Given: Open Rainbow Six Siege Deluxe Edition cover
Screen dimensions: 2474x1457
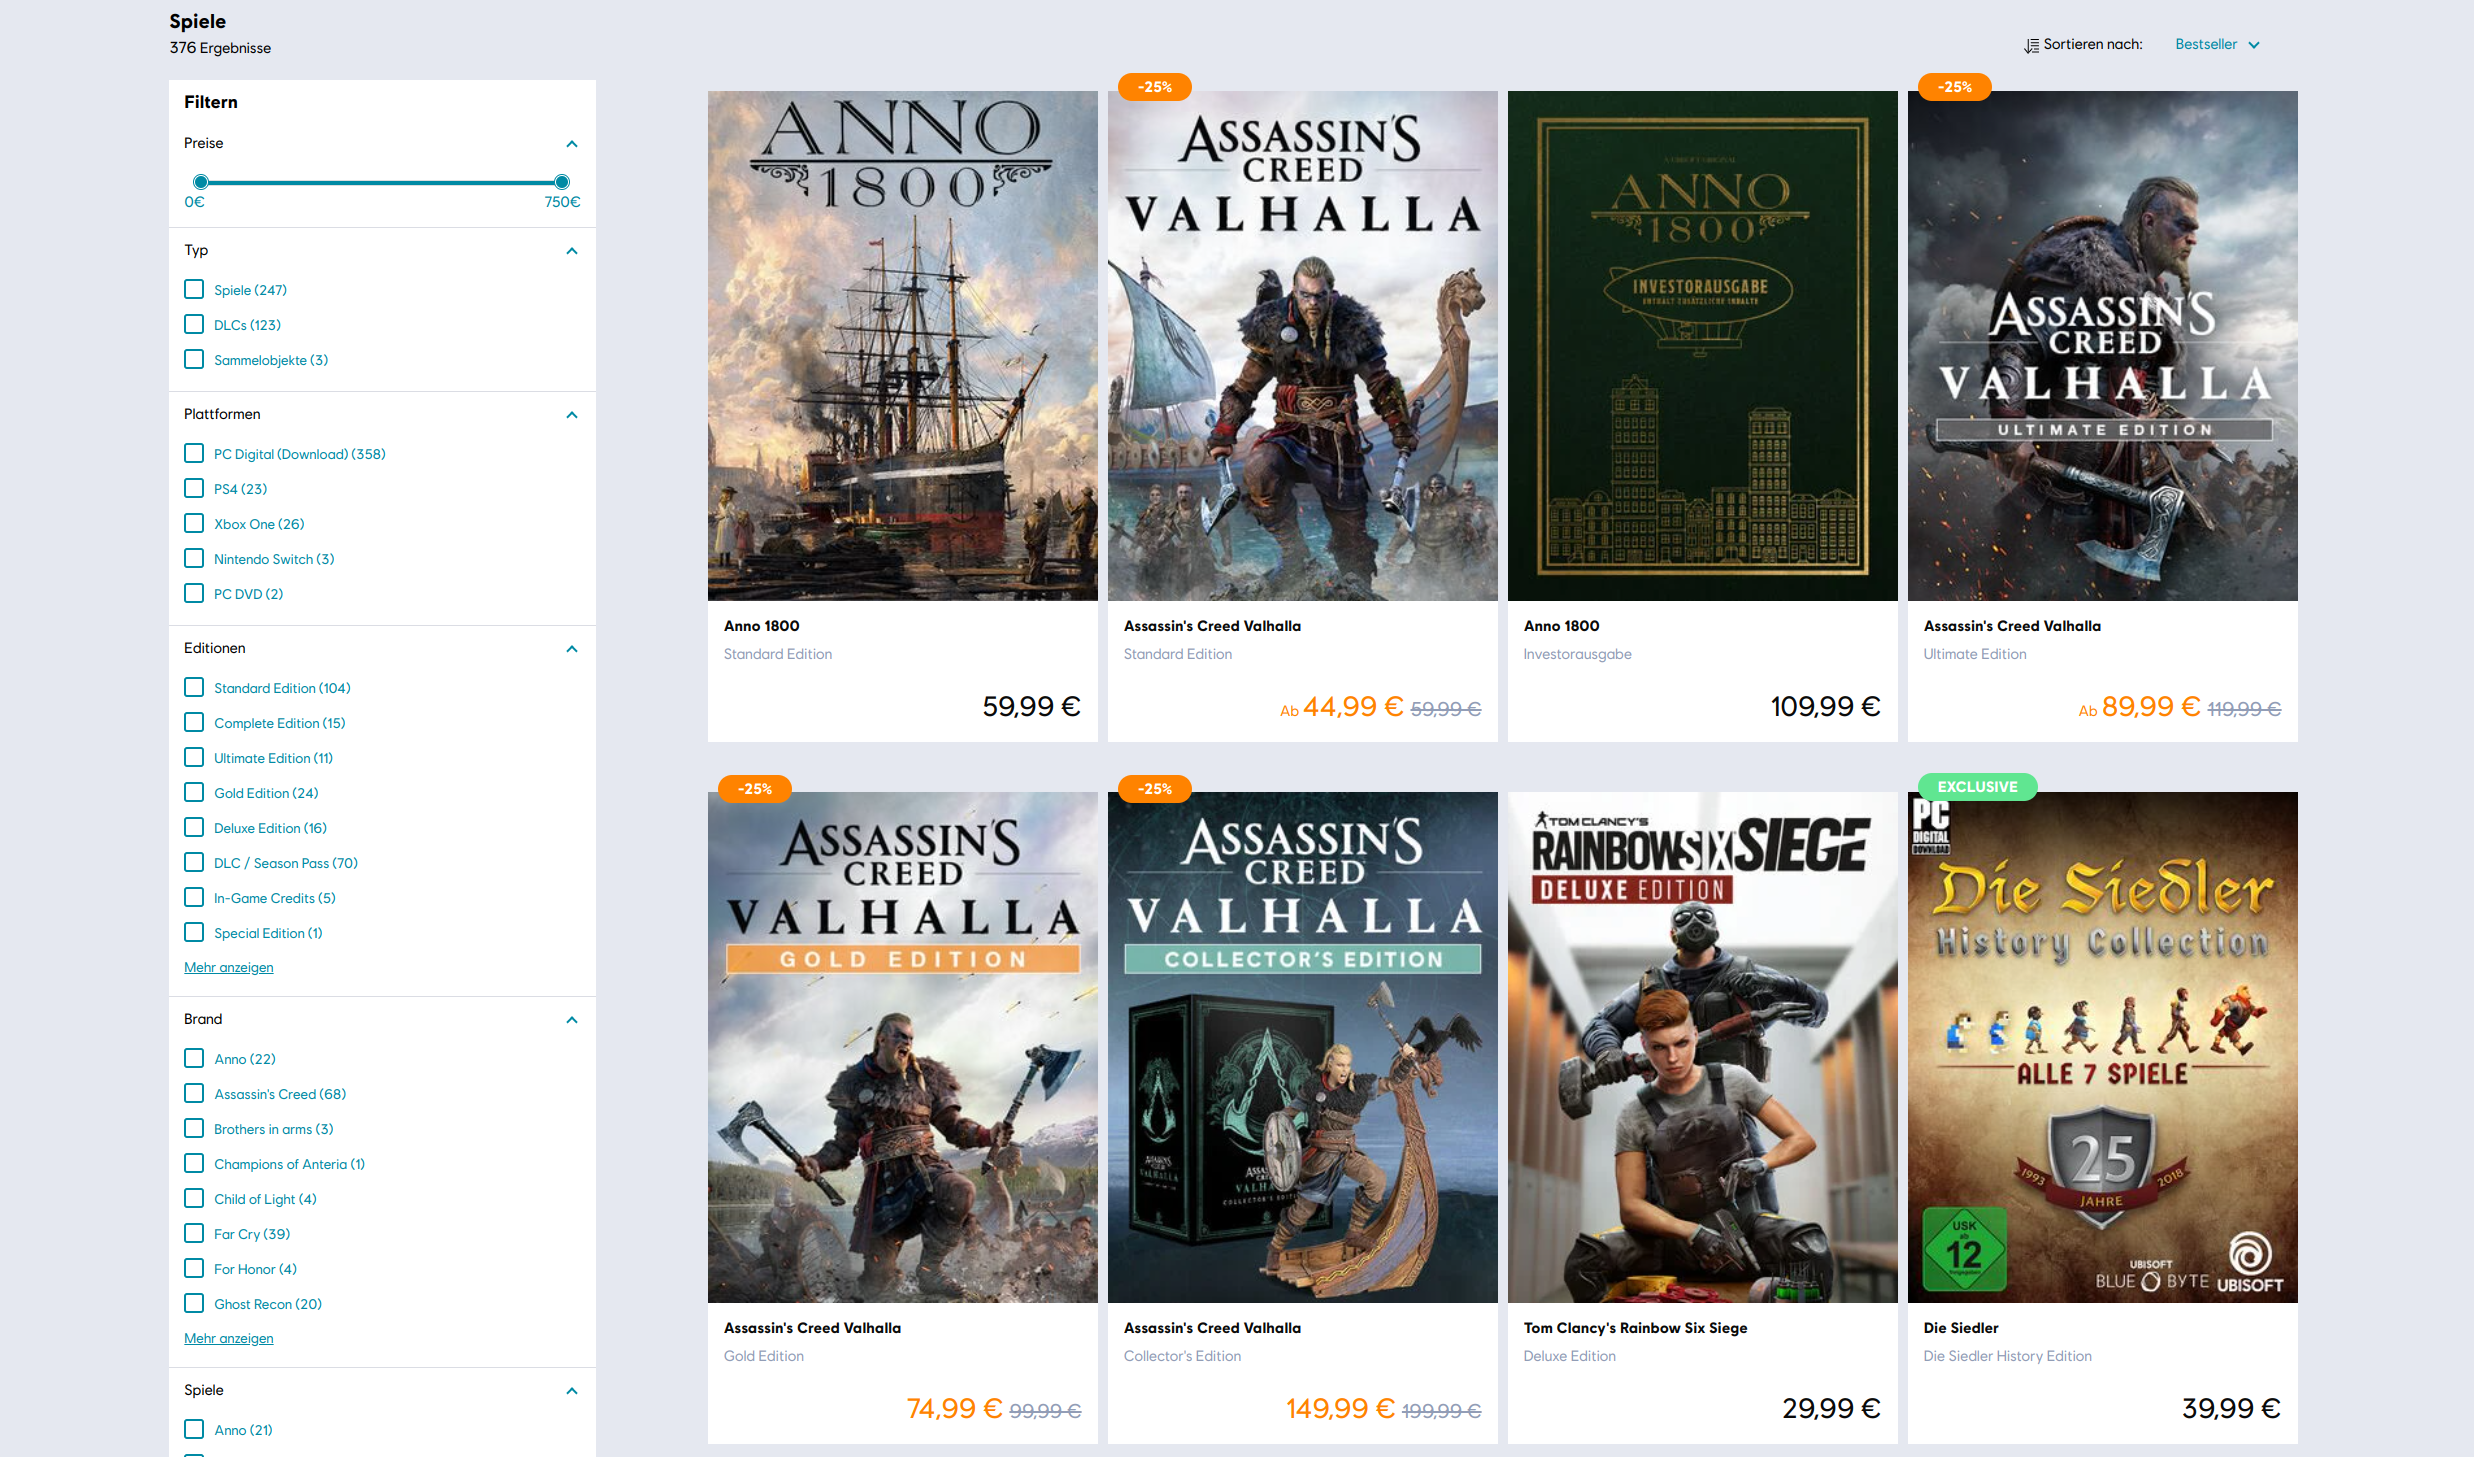Looking at the screenshot, I should click(x=1702, y=1047).
